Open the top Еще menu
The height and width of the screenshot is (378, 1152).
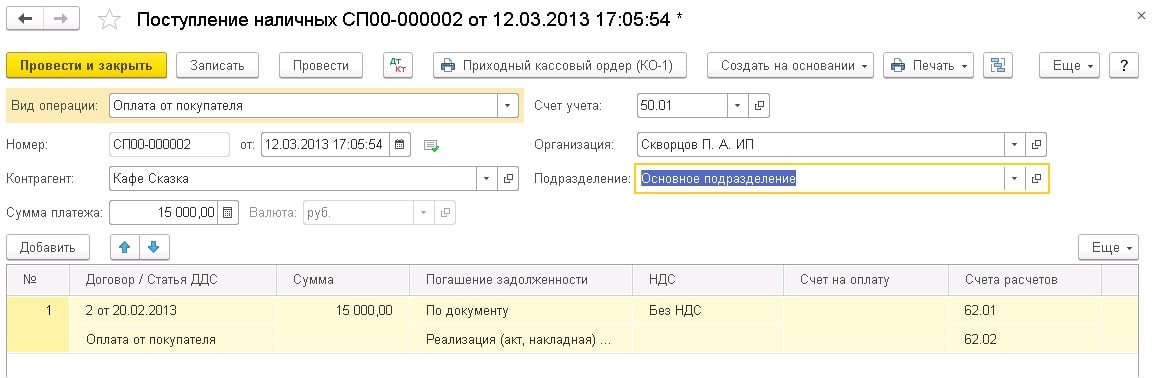click(1070, 65)
